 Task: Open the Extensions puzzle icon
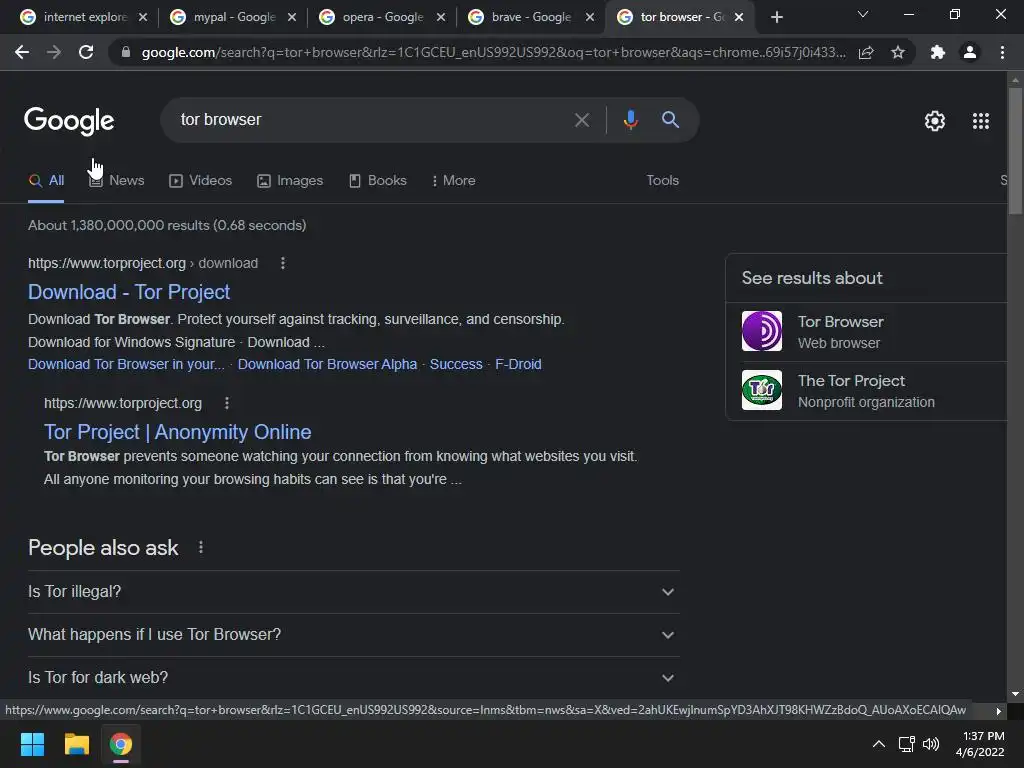pos(938,52)
